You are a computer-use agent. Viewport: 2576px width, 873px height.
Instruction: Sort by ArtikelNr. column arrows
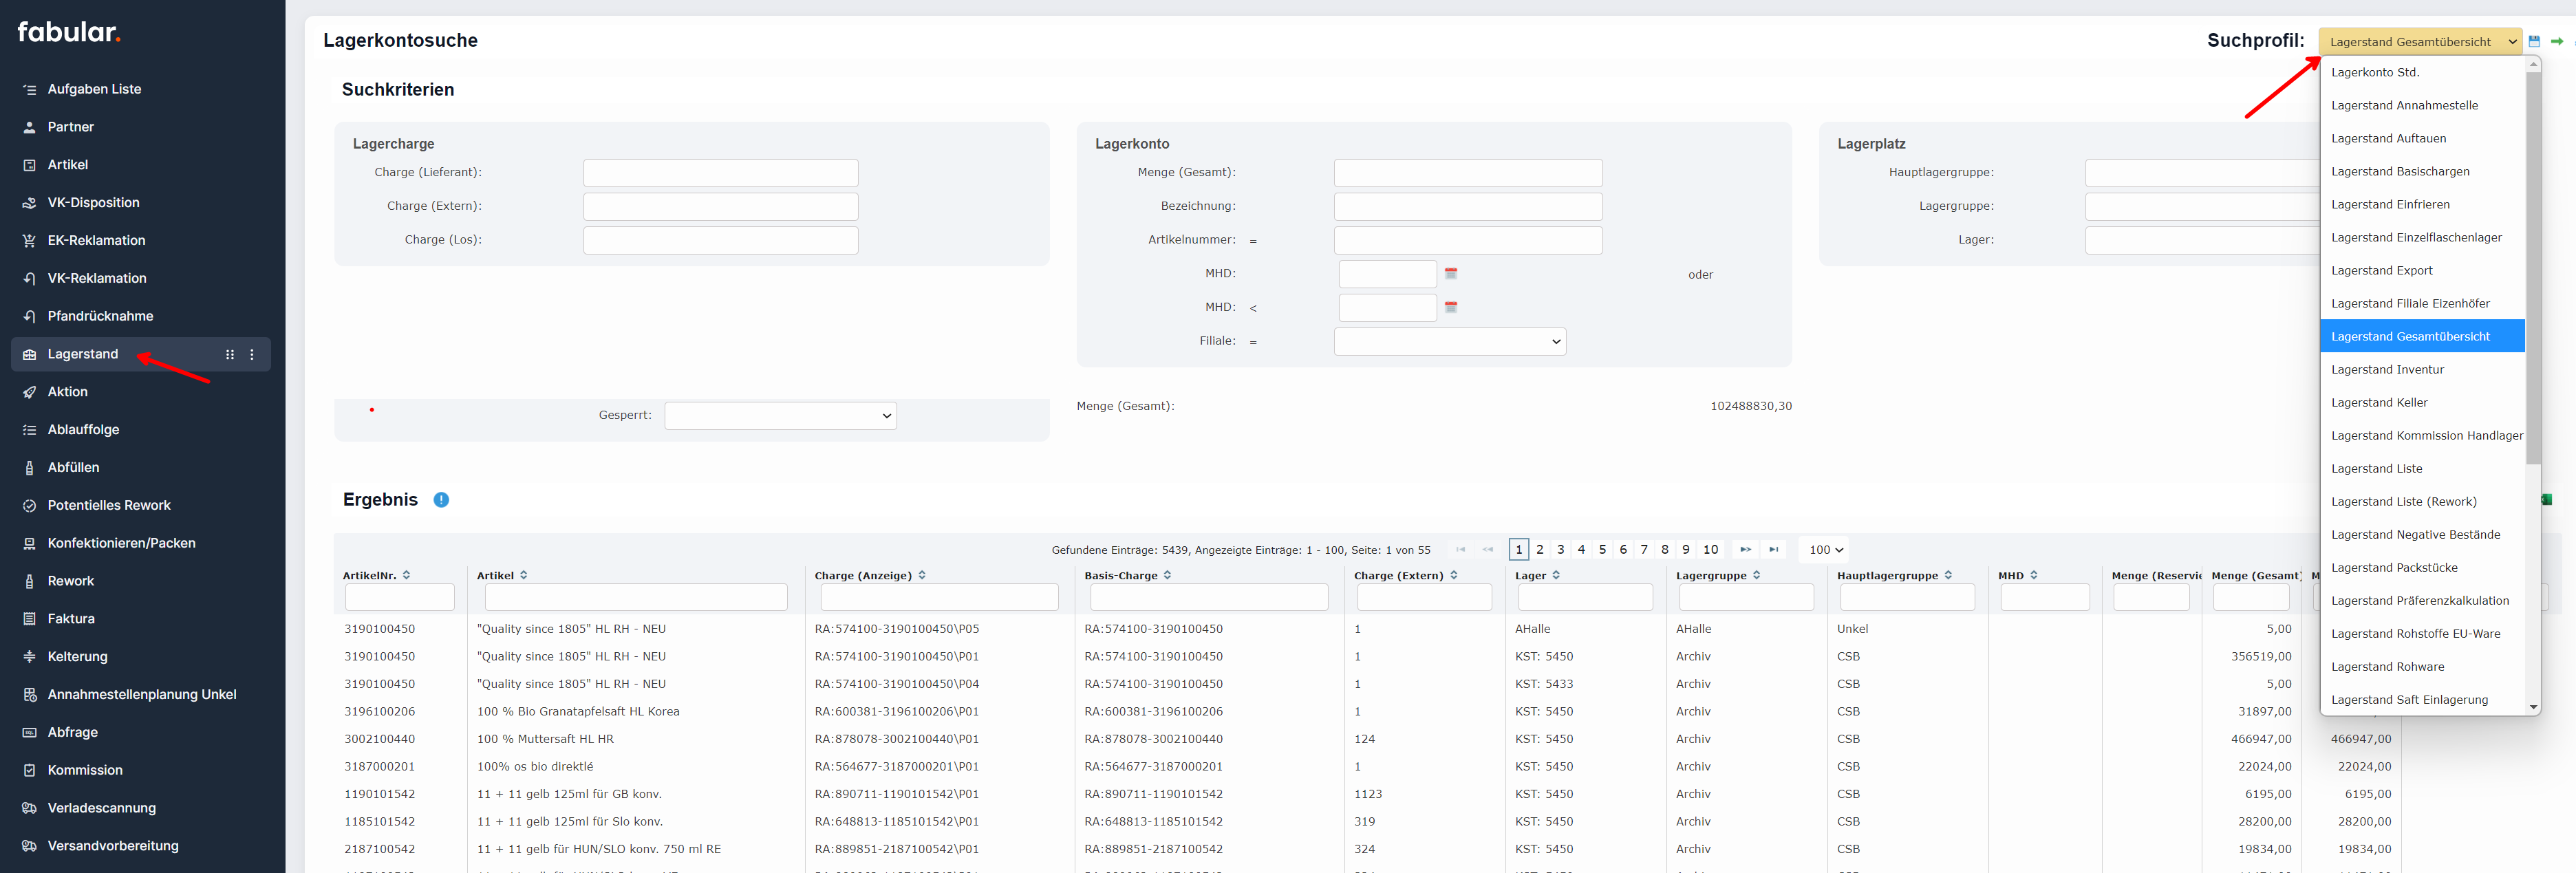(x=407, y=575)
